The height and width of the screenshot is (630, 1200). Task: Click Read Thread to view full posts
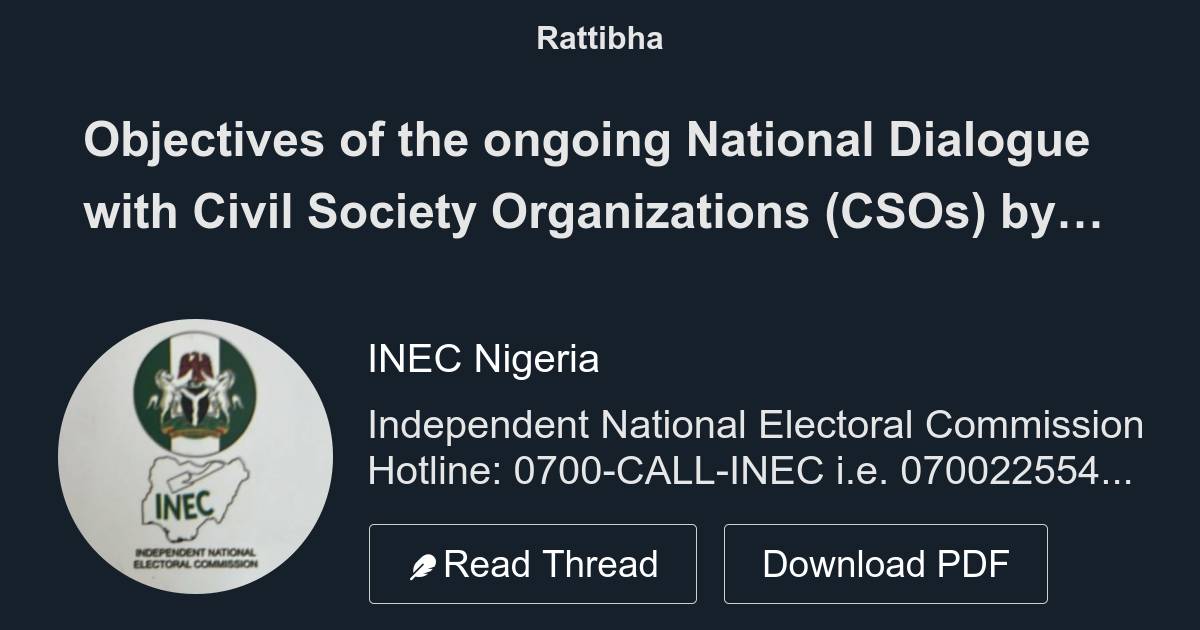click(533, 562)
